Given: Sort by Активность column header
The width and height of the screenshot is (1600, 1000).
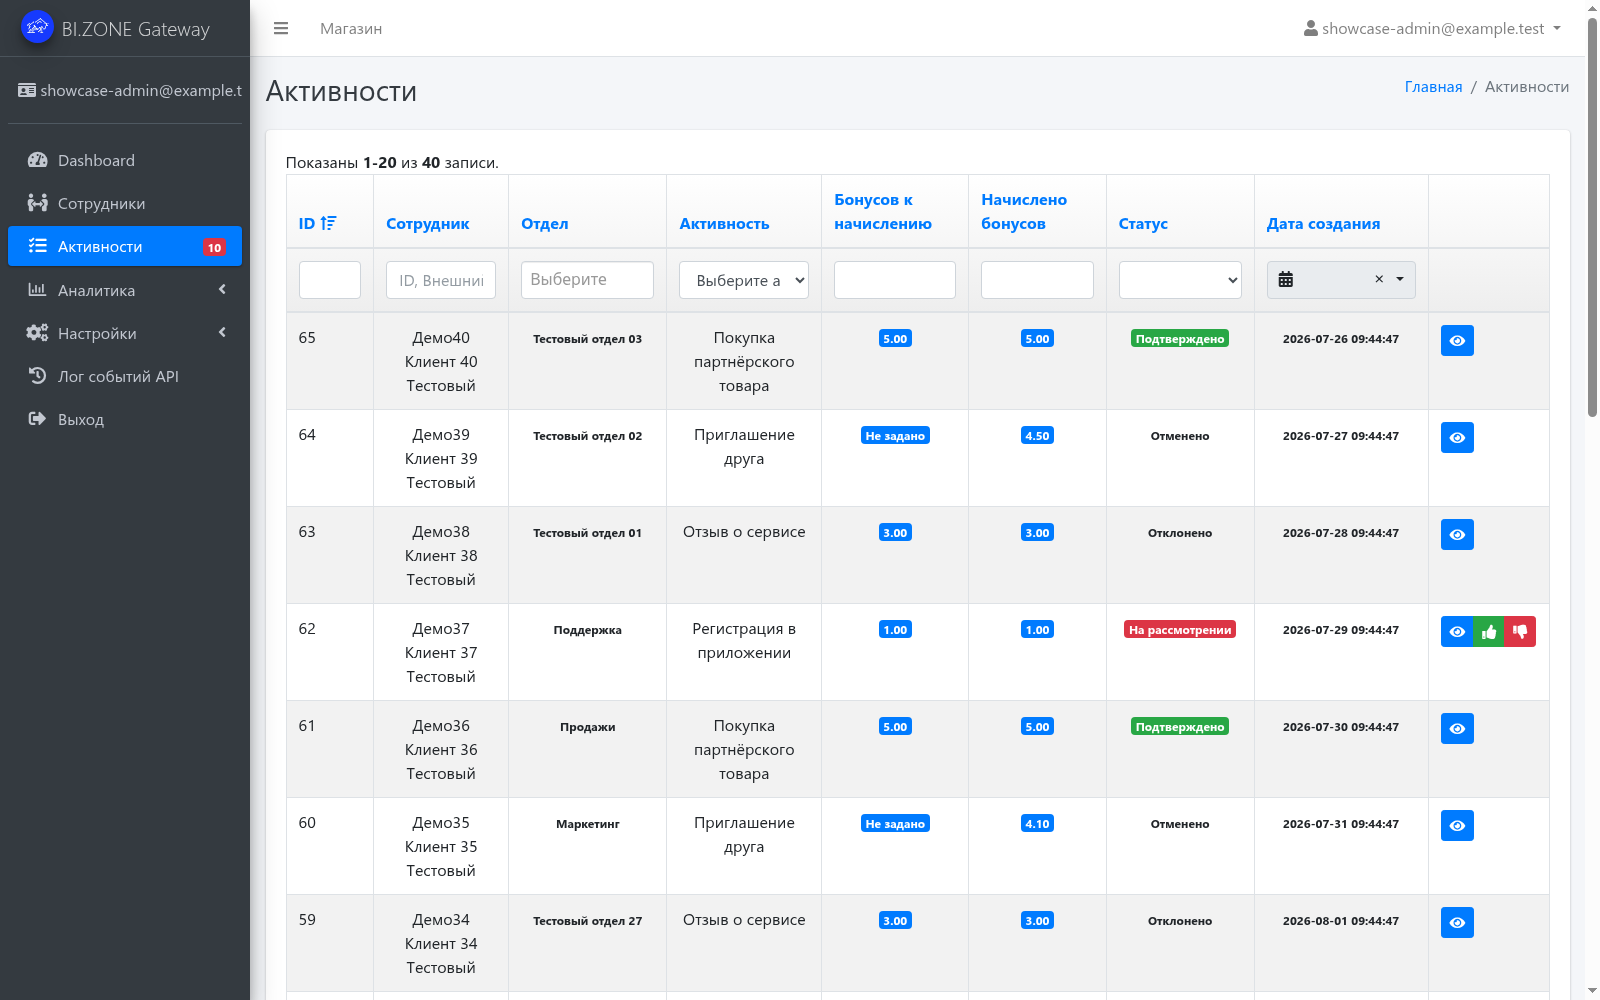Looking at the screenshot, I should 724,224.
